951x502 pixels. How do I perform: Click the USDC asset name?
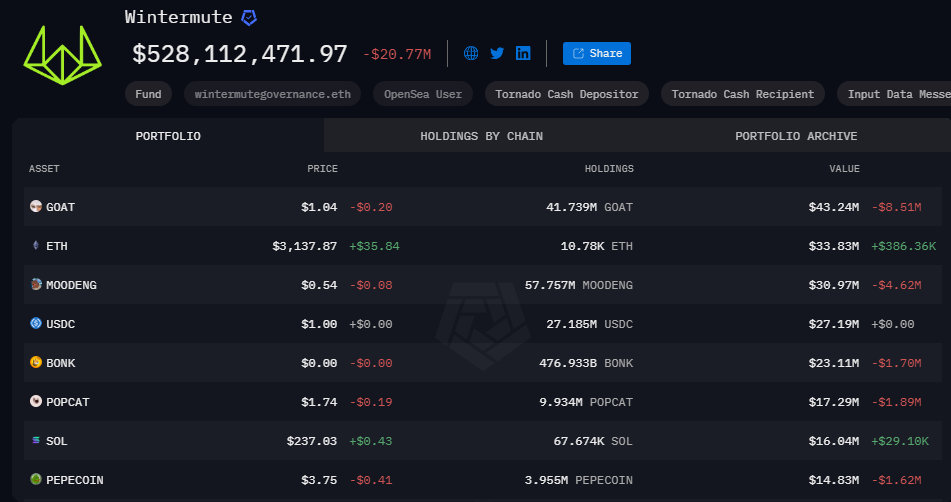pos(61,324)
